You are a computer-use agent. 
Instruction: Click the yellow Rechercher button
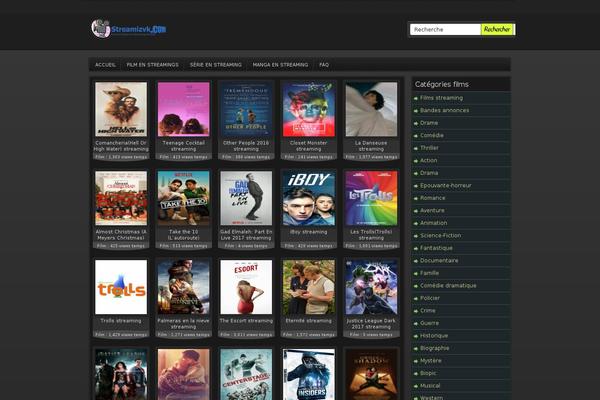(497, 29)
